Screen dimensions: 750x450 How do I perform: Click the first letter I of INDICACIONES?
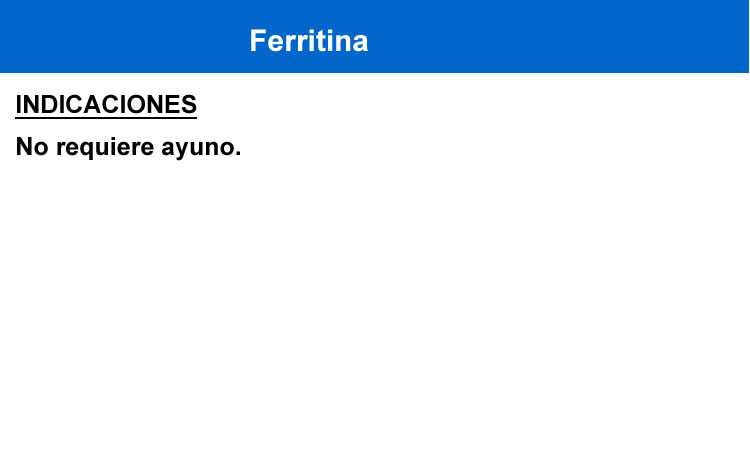[x=19, y=105]
